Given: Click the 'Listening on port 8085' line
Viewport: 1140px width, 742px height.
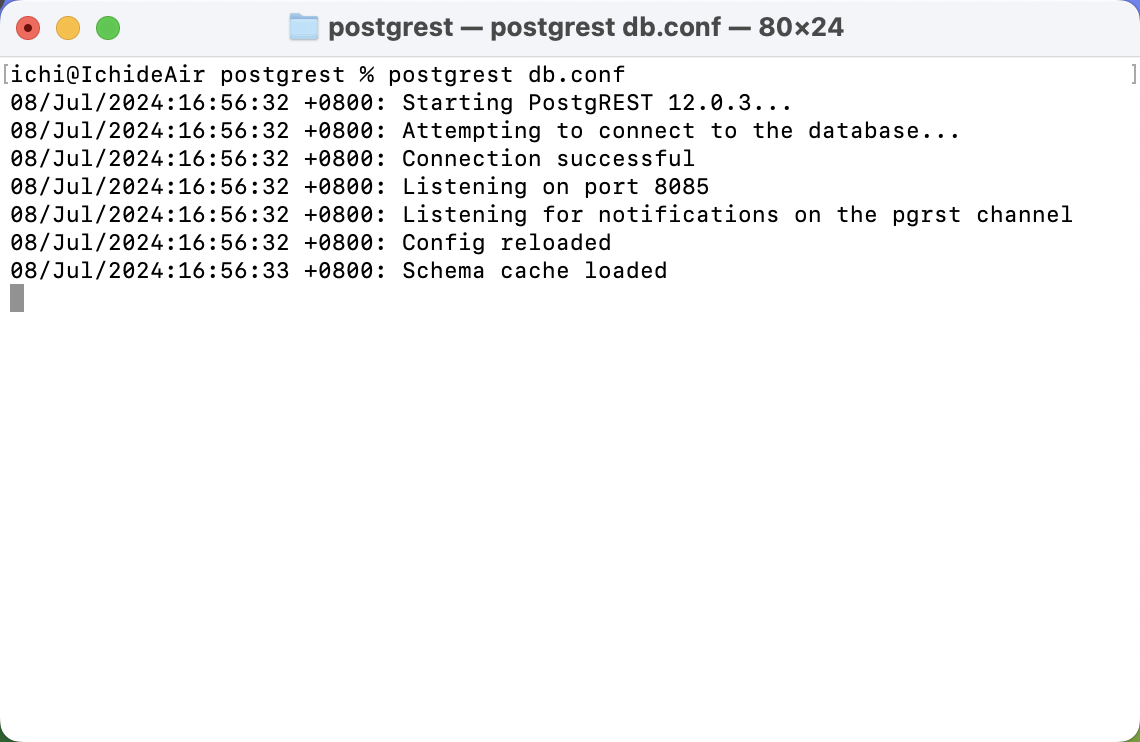Looking at the screenshot, I should coord(555,187).
